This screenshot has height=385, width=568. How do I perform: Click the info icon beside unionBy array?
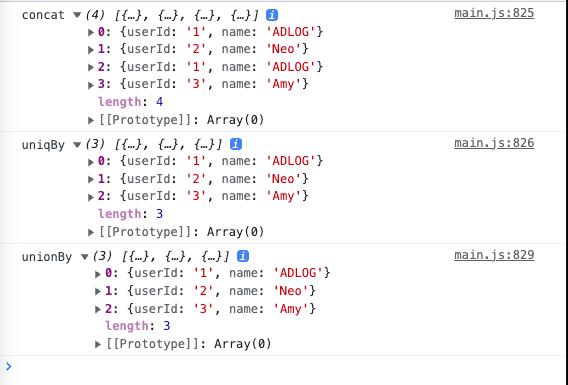(x=243, y=256)
